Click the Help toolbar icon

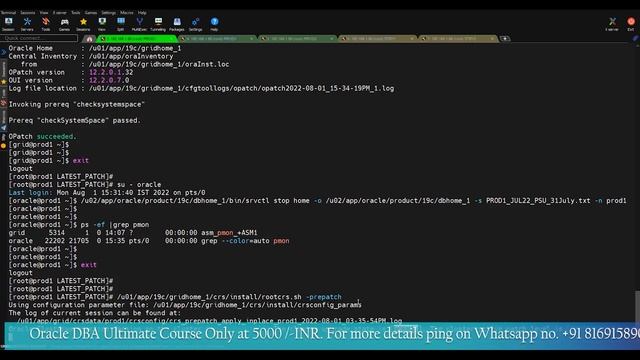click(x=214, y=24)
